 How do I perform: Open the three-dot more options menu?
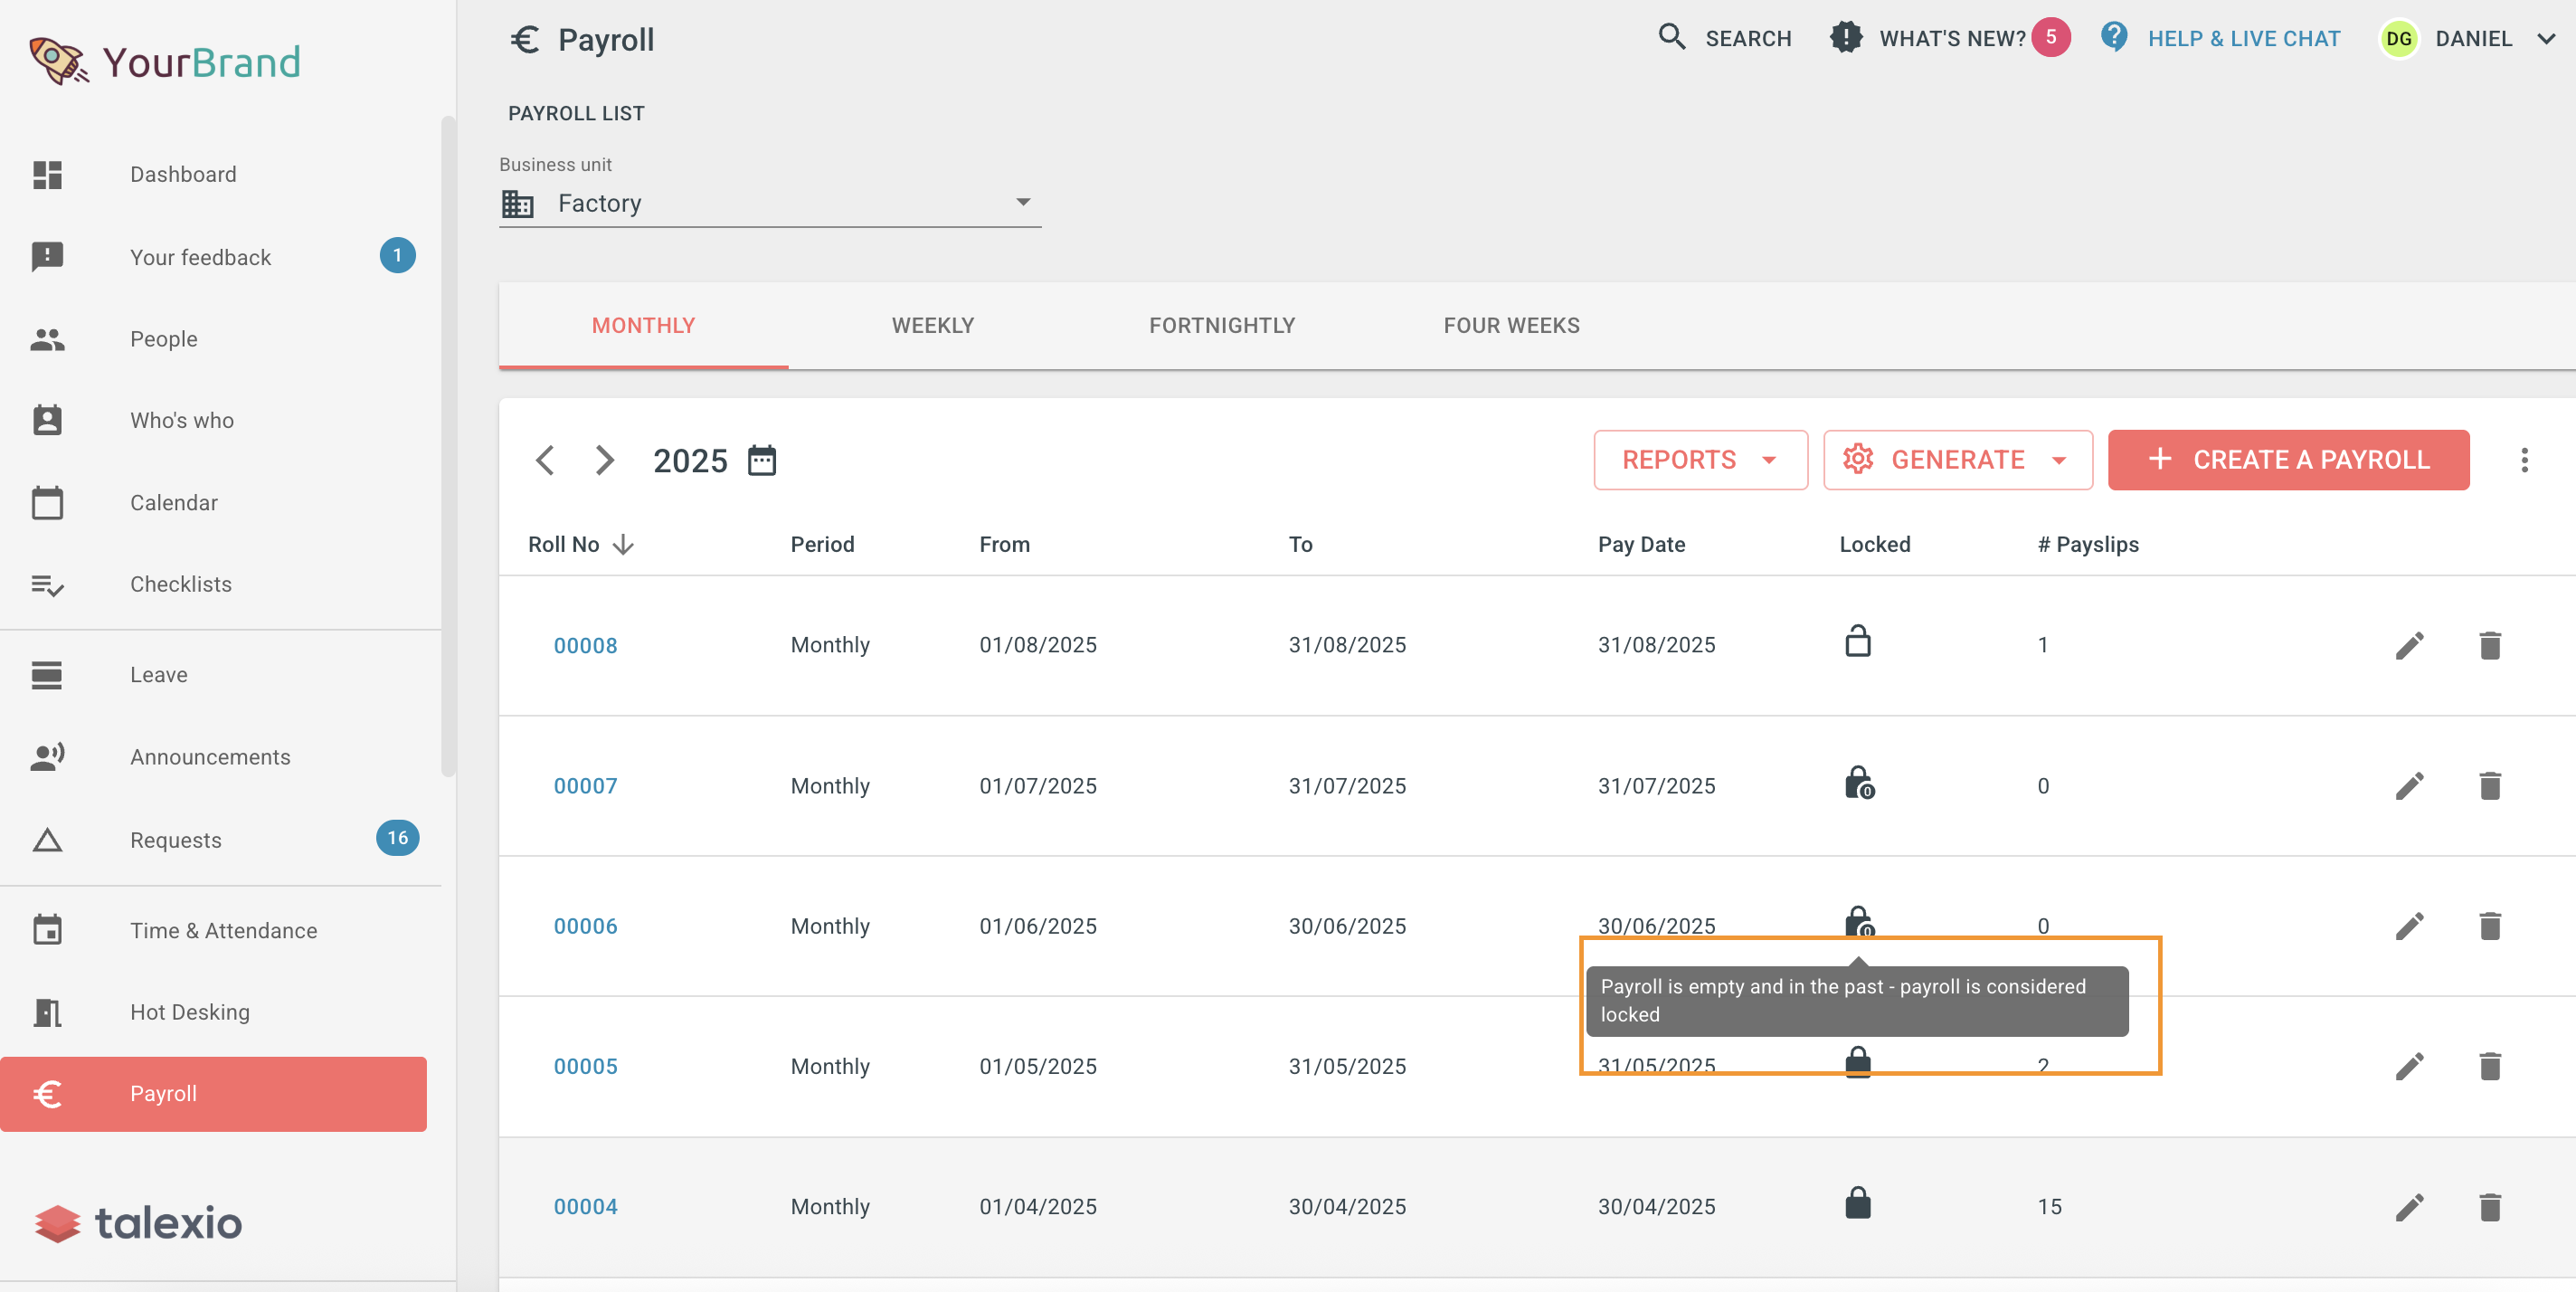pos(2525,460)
